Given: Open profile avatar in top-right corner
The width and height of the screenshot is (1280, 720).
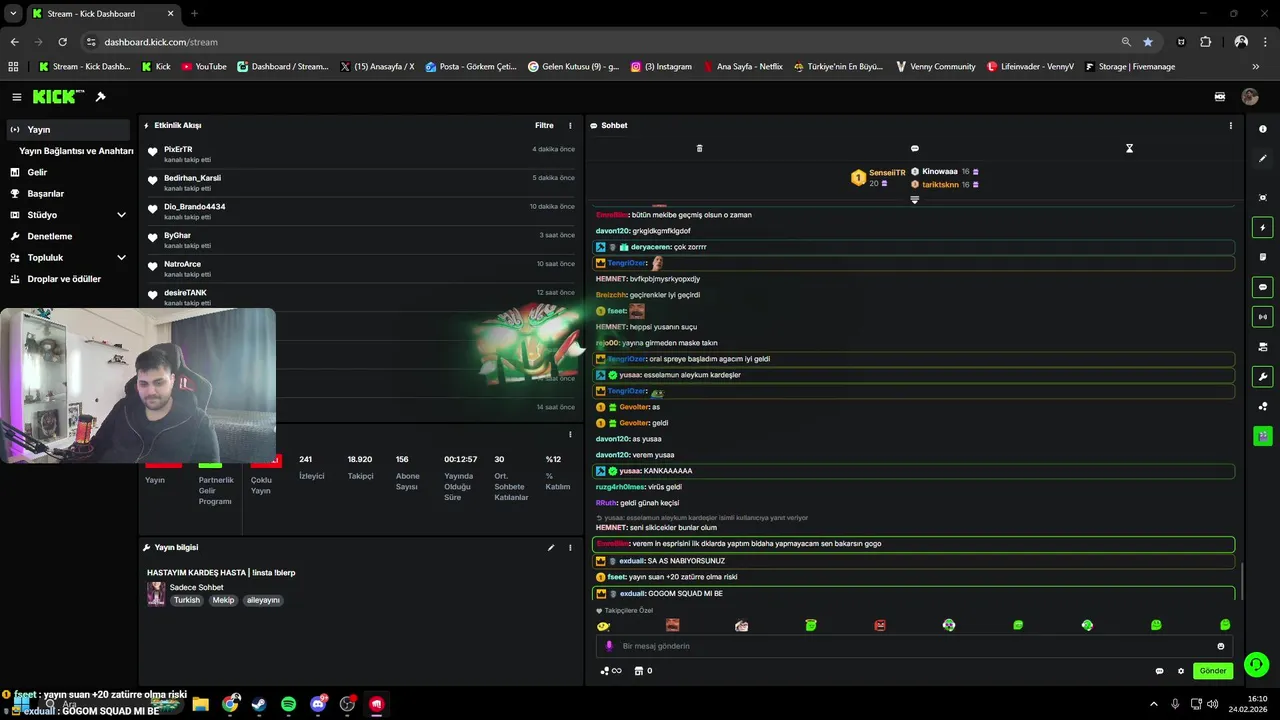Looking at the screenshot, I should click(1250, 97).
